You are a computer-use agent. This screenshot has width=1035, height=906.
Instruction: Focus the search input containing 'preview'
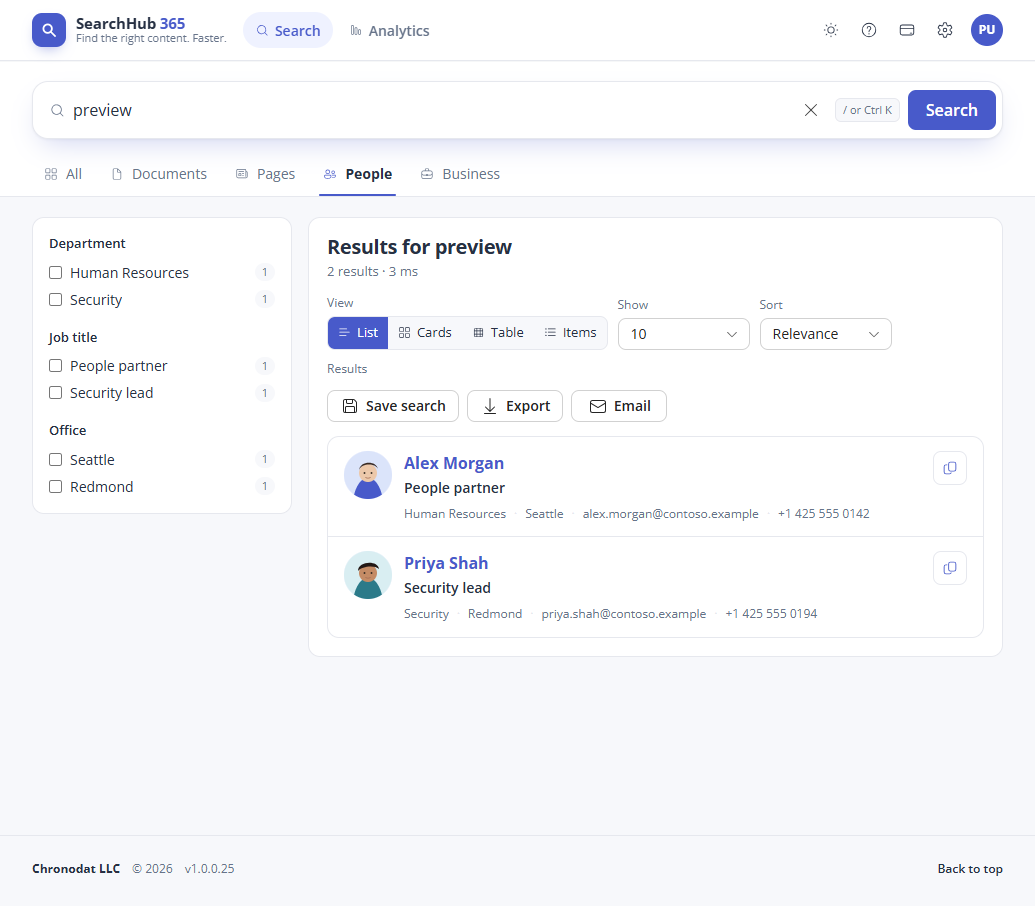(432, 110)
